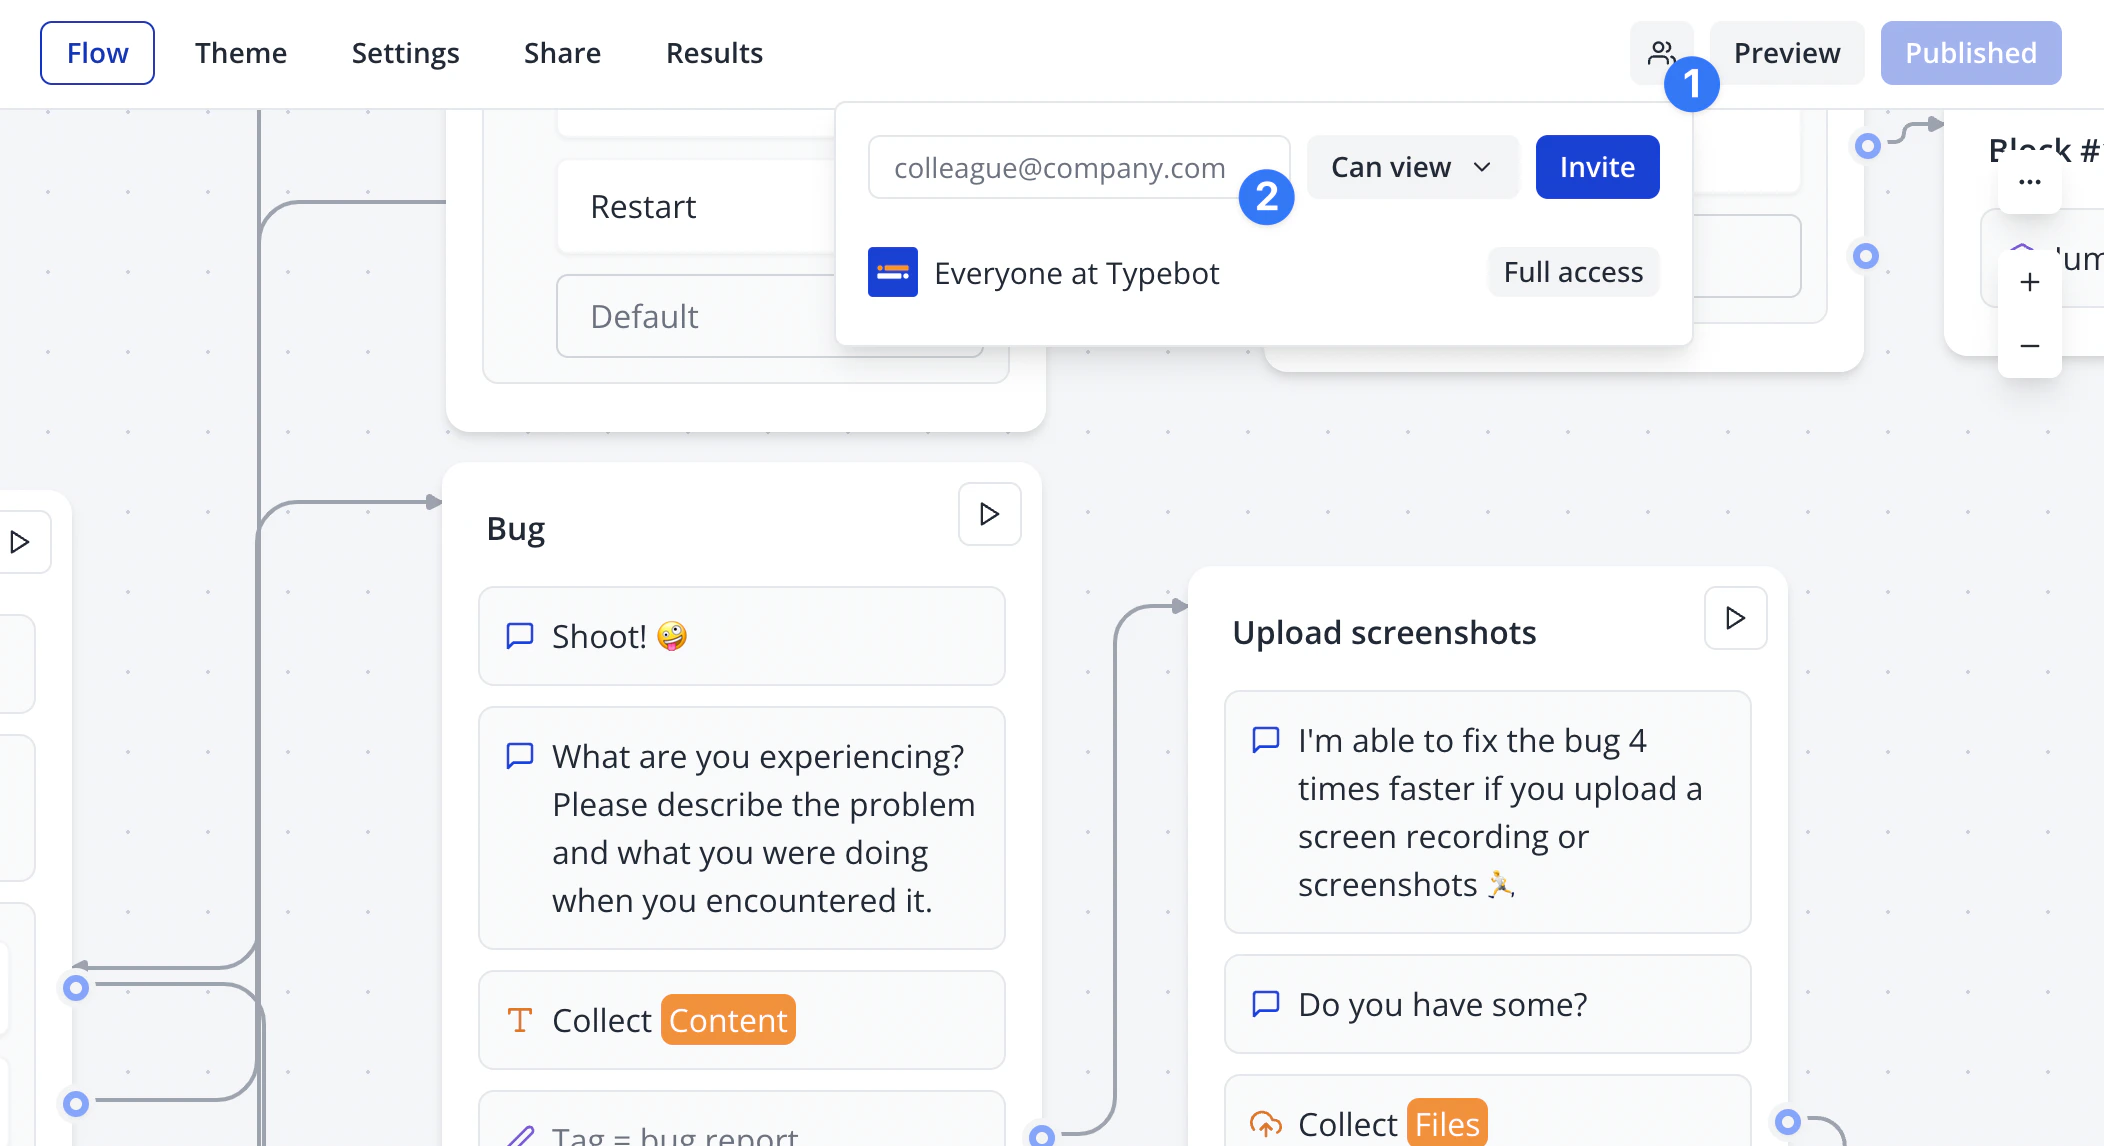2104x1146 pixels.
Task: Click Full access workspace permission
Action: click(1572, 272)
